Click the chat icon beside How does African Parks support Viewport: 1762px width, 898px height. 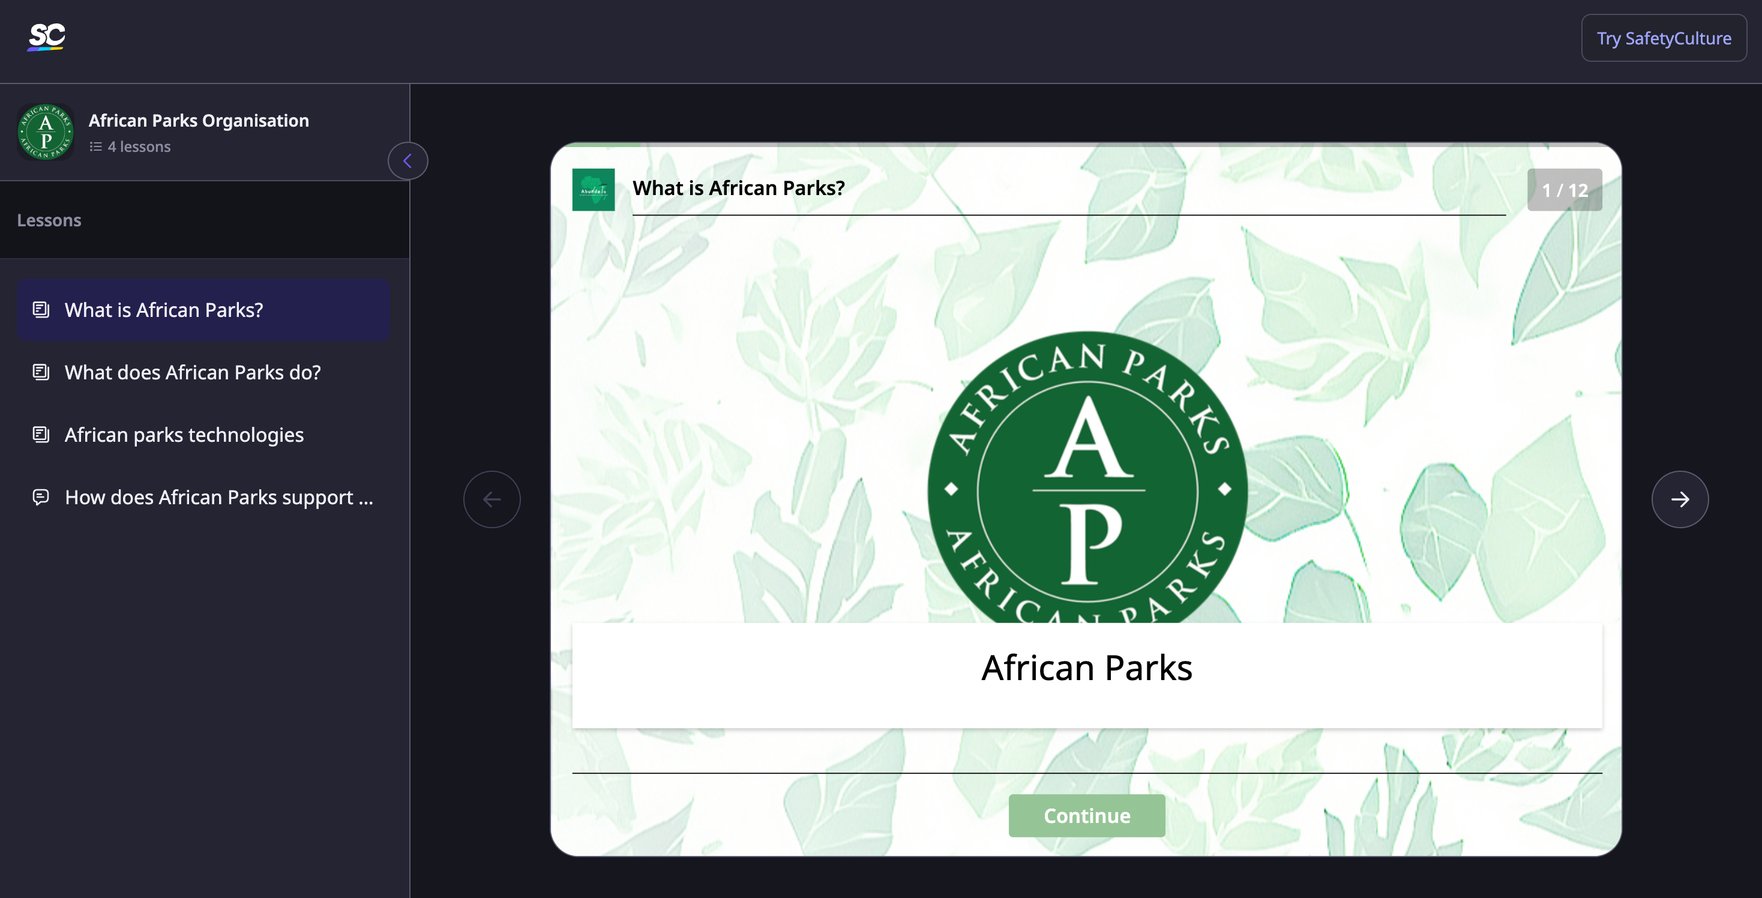tap(41, 497)
